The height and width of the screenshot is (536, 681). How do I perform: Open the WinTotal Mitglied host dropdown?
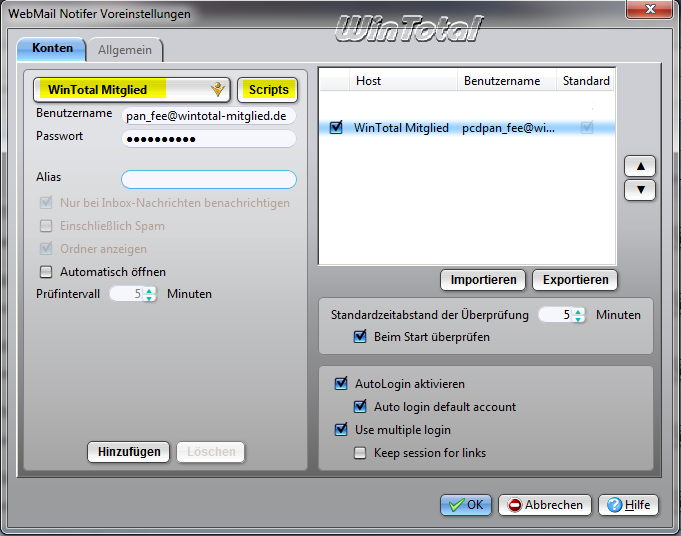coord(131,90)
